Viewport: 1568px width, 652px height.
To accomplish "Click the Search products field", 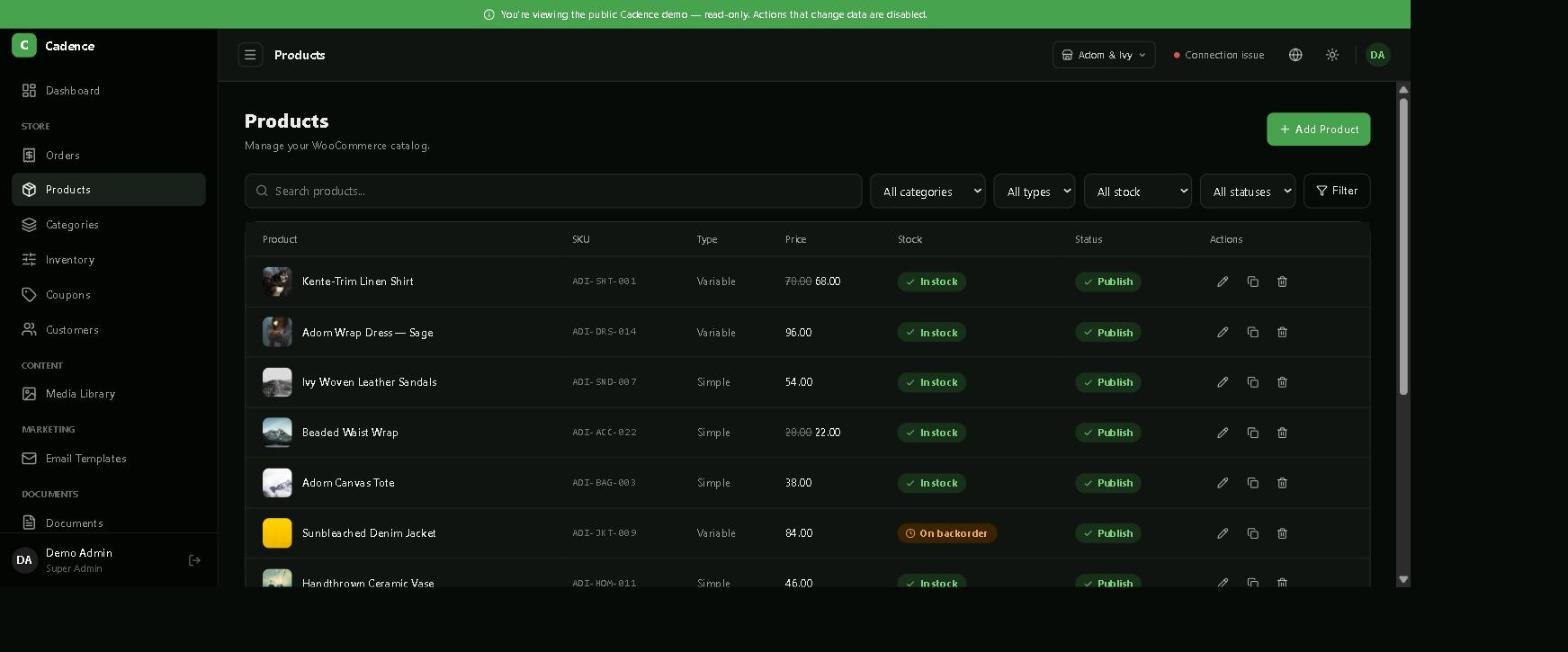I will point(553,191).
